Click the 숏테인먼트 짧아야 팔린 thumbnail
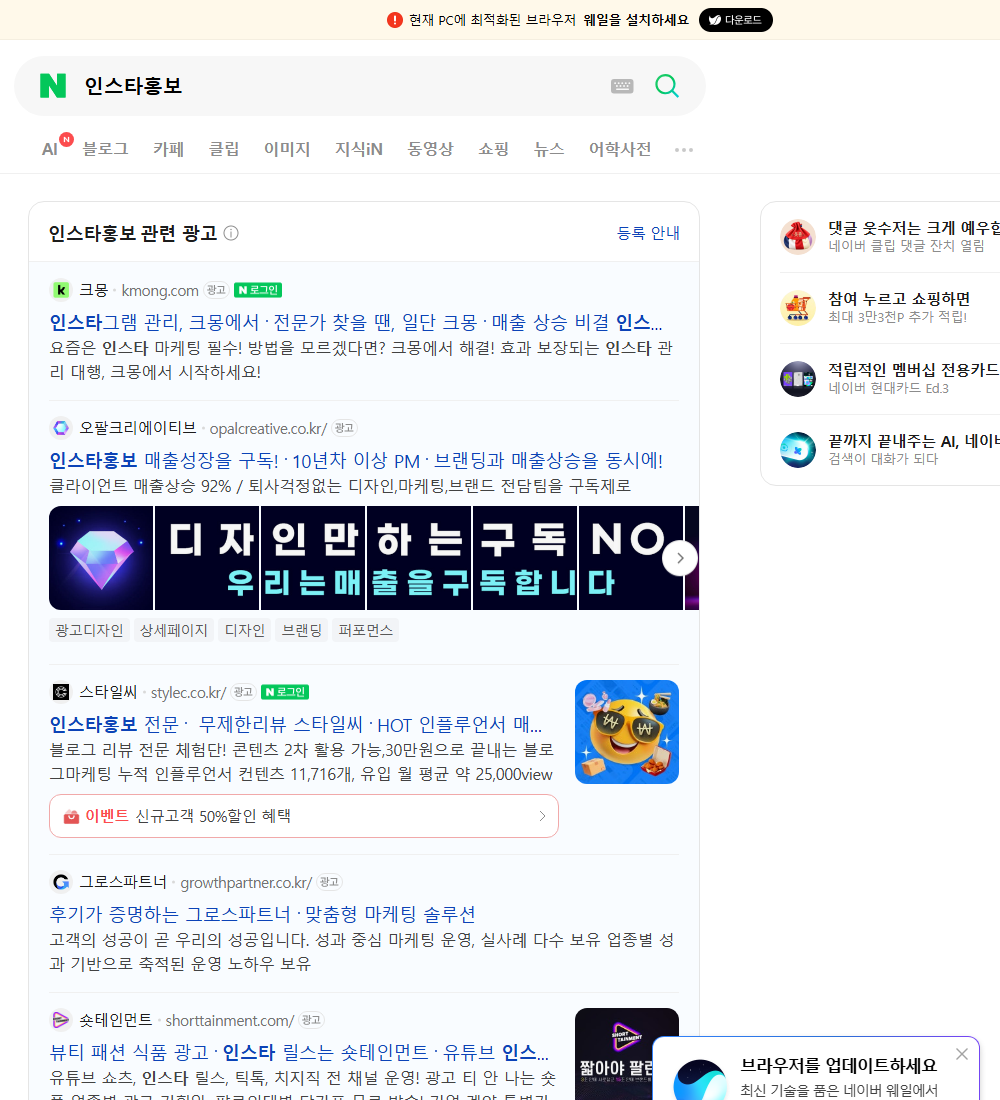This screenshot has height=1100, width=1000. [x=627, y=1054]
